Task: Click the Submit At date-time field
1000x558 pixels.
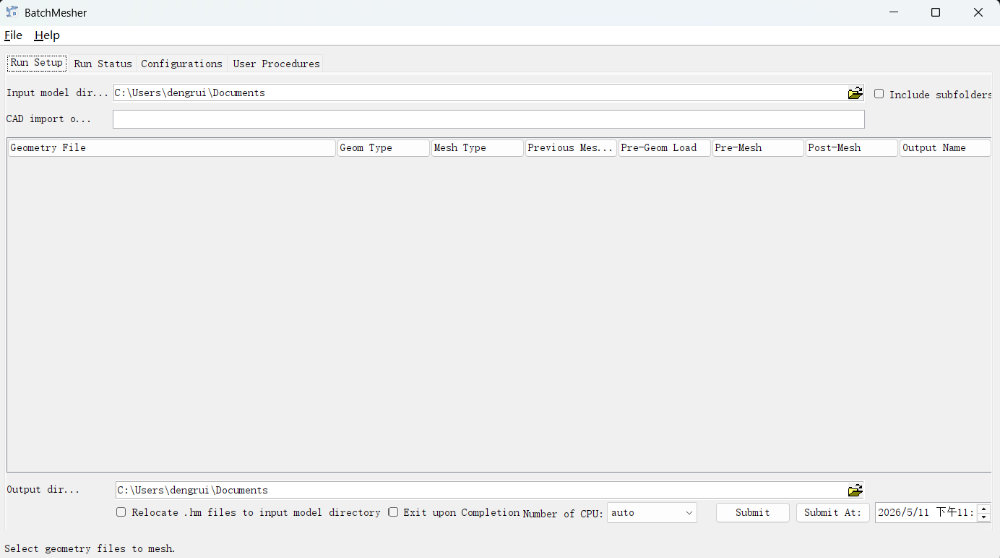Action: (x=927, y=513)
